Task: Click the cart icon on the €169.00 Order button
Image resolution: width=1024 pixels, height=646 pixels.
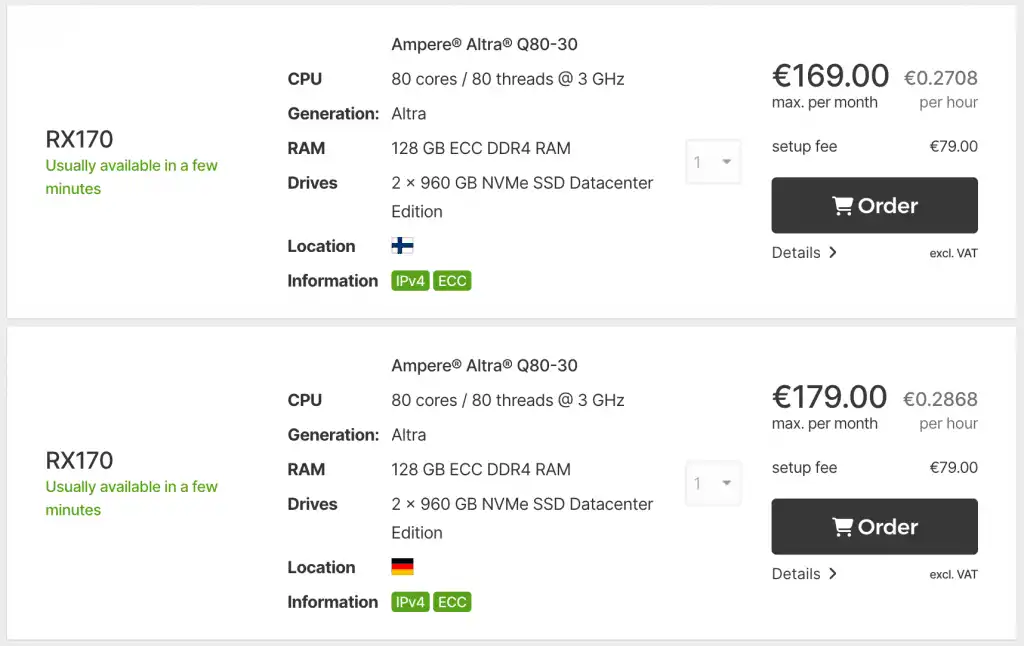Action: [x=842, y=206]
